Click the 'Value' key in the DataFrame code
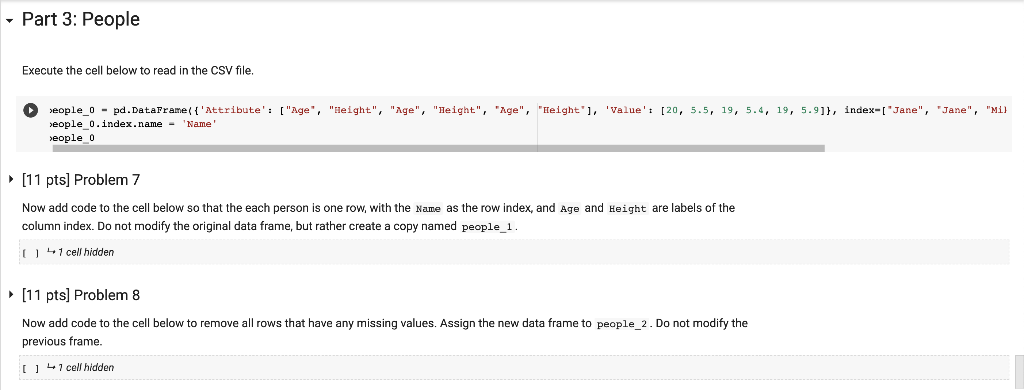 click(627, 110)
